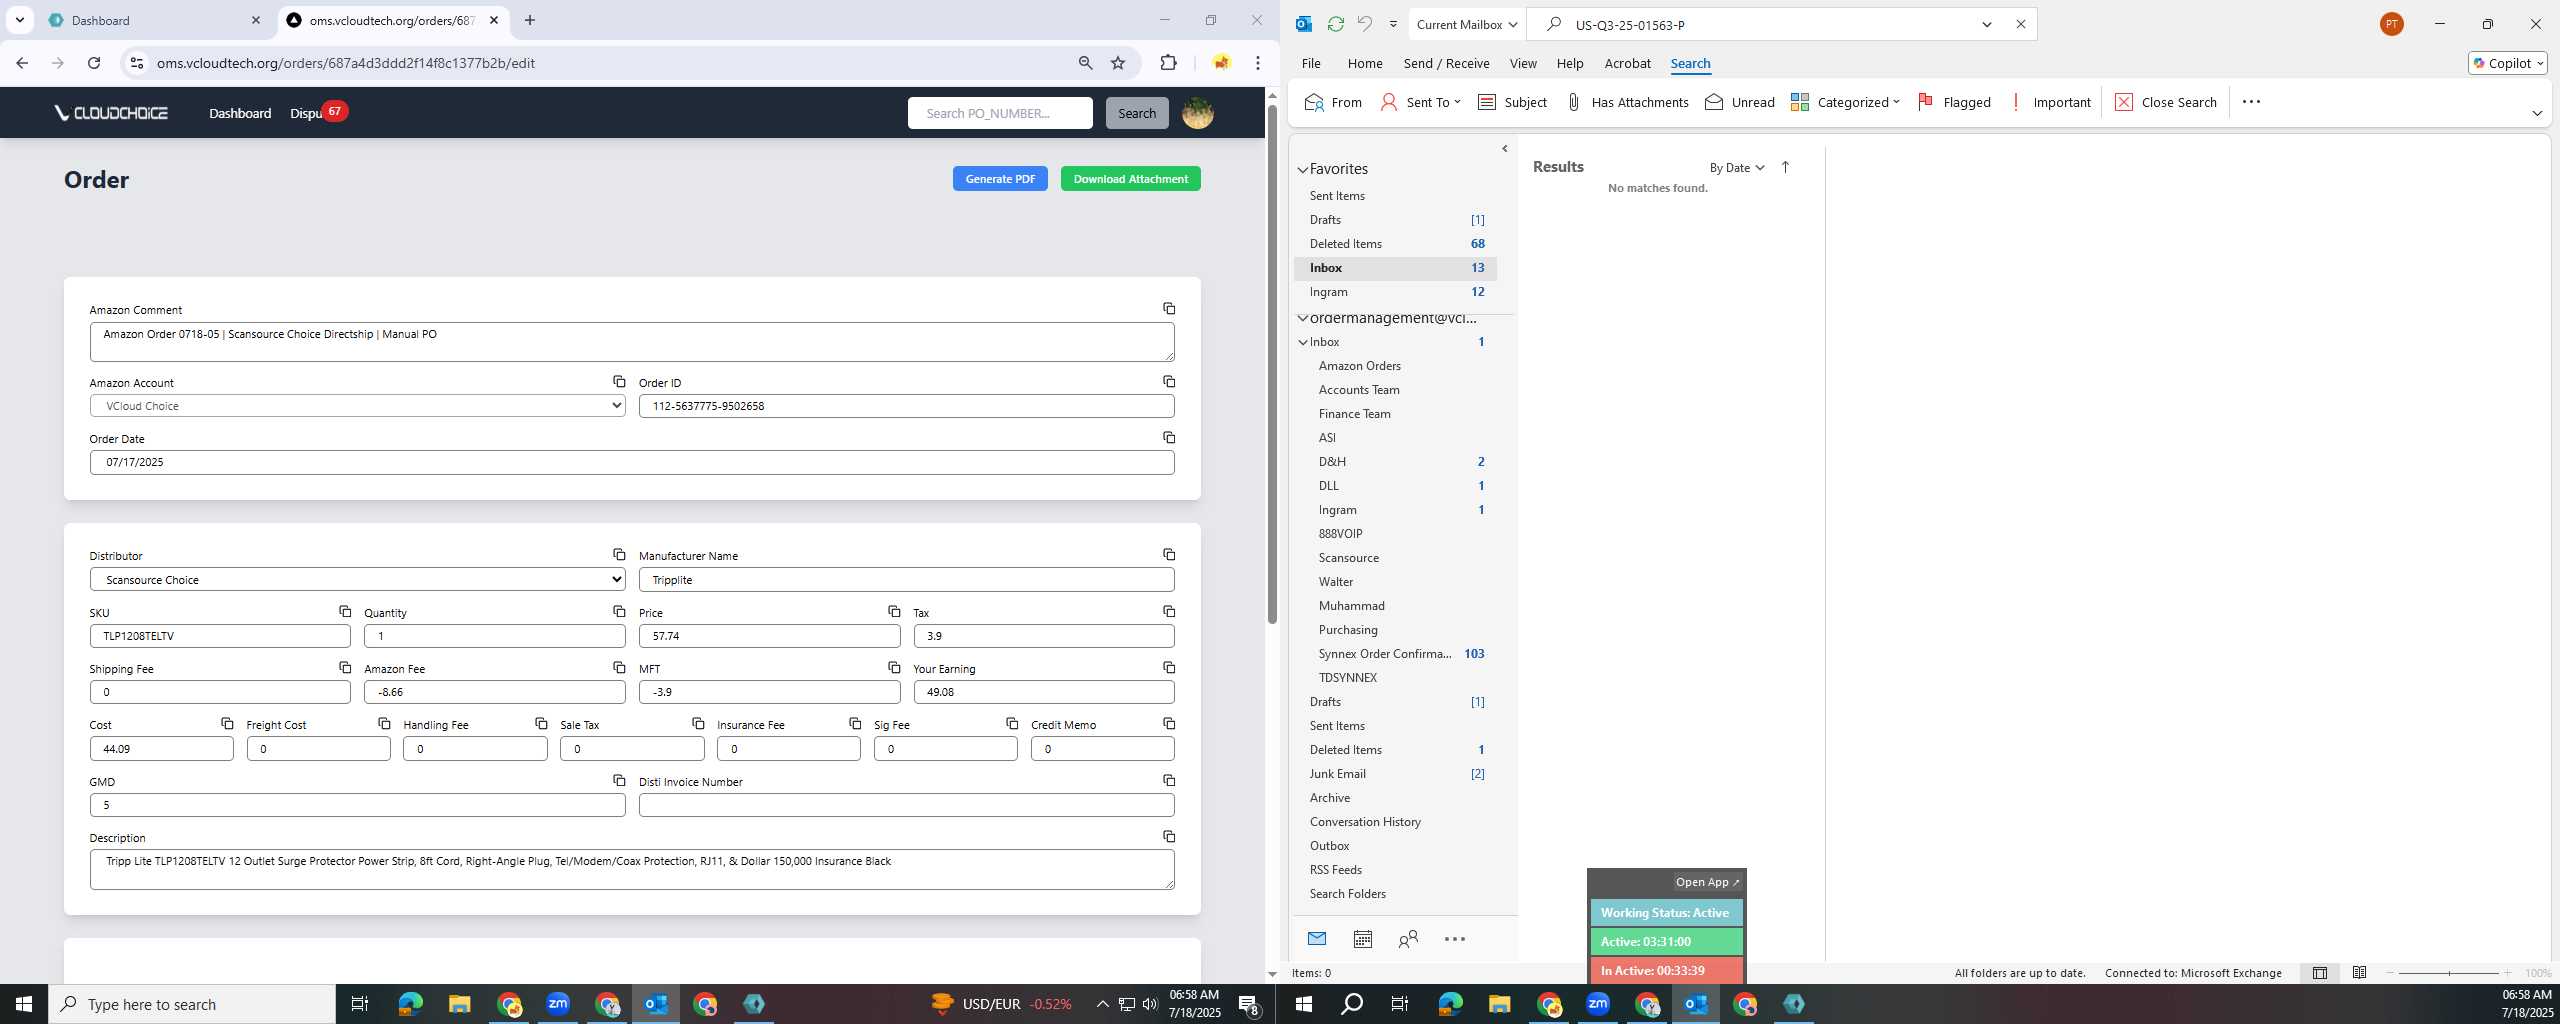Viewport: 2560px width, 1024px height.
Task: Open the Copilot dropdown in Outlook
Action: coord(2507,63)
